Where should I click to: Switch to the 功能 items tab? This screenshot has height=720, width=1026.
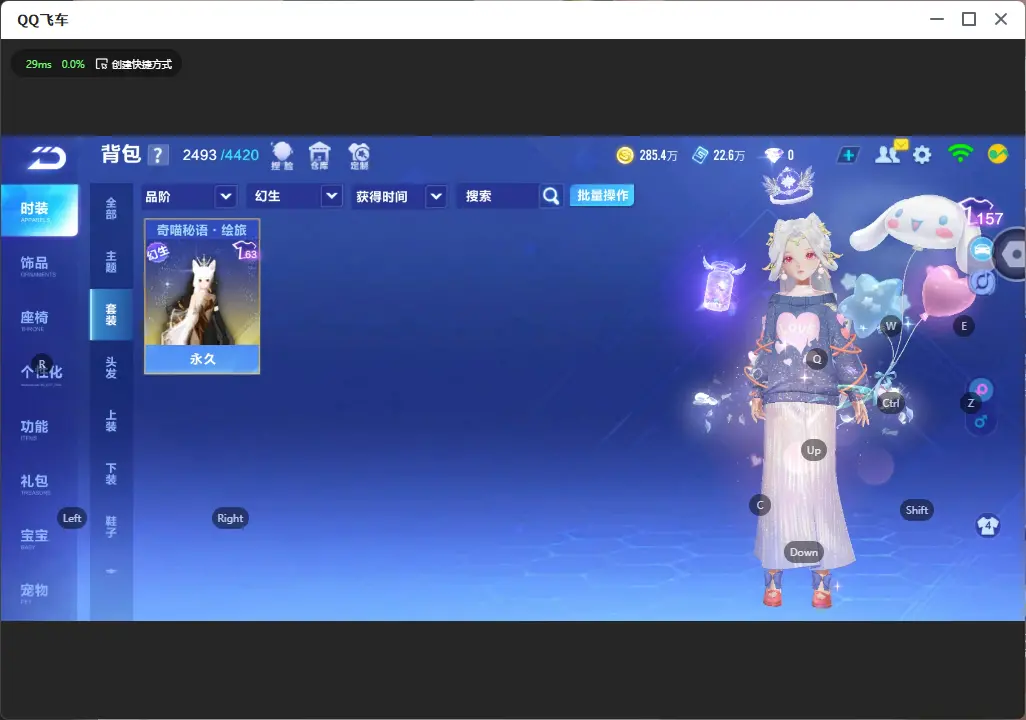tap(34, 428)
